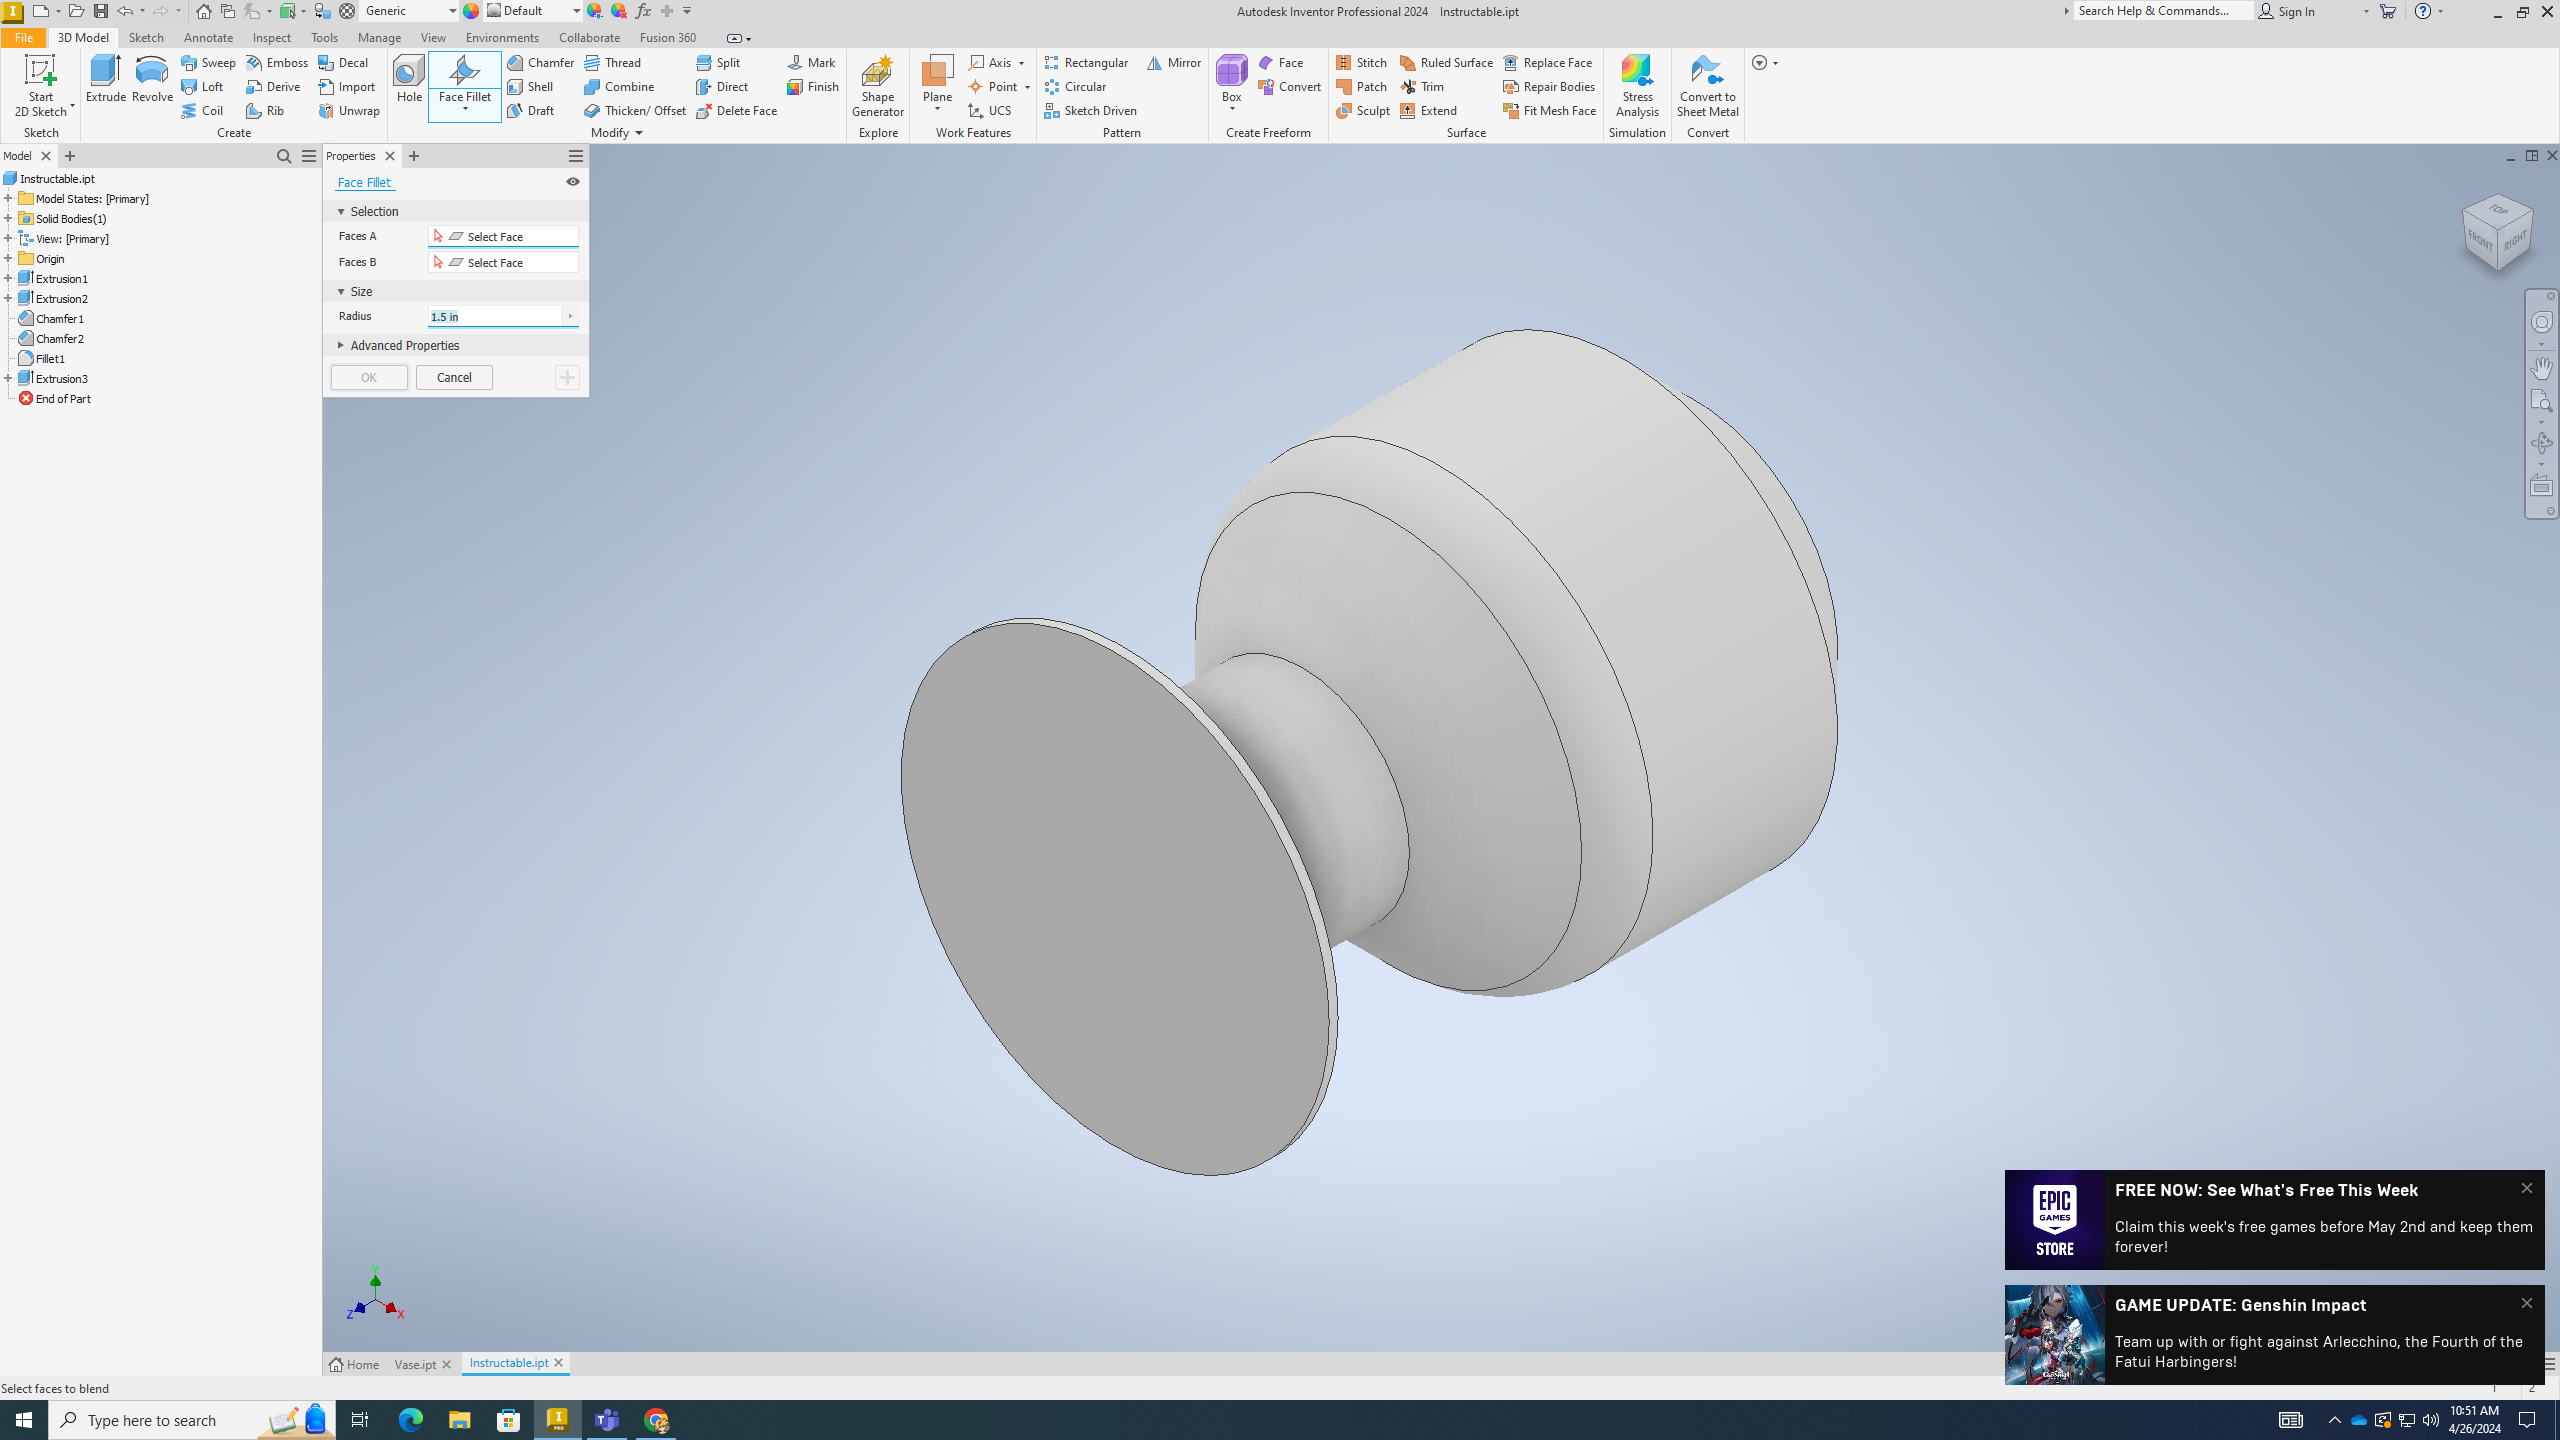Collapse the Selection section
Image resolution: width=2560 pixels, height=1440 pixels.
pyautogui.click(x=341, y=211)
